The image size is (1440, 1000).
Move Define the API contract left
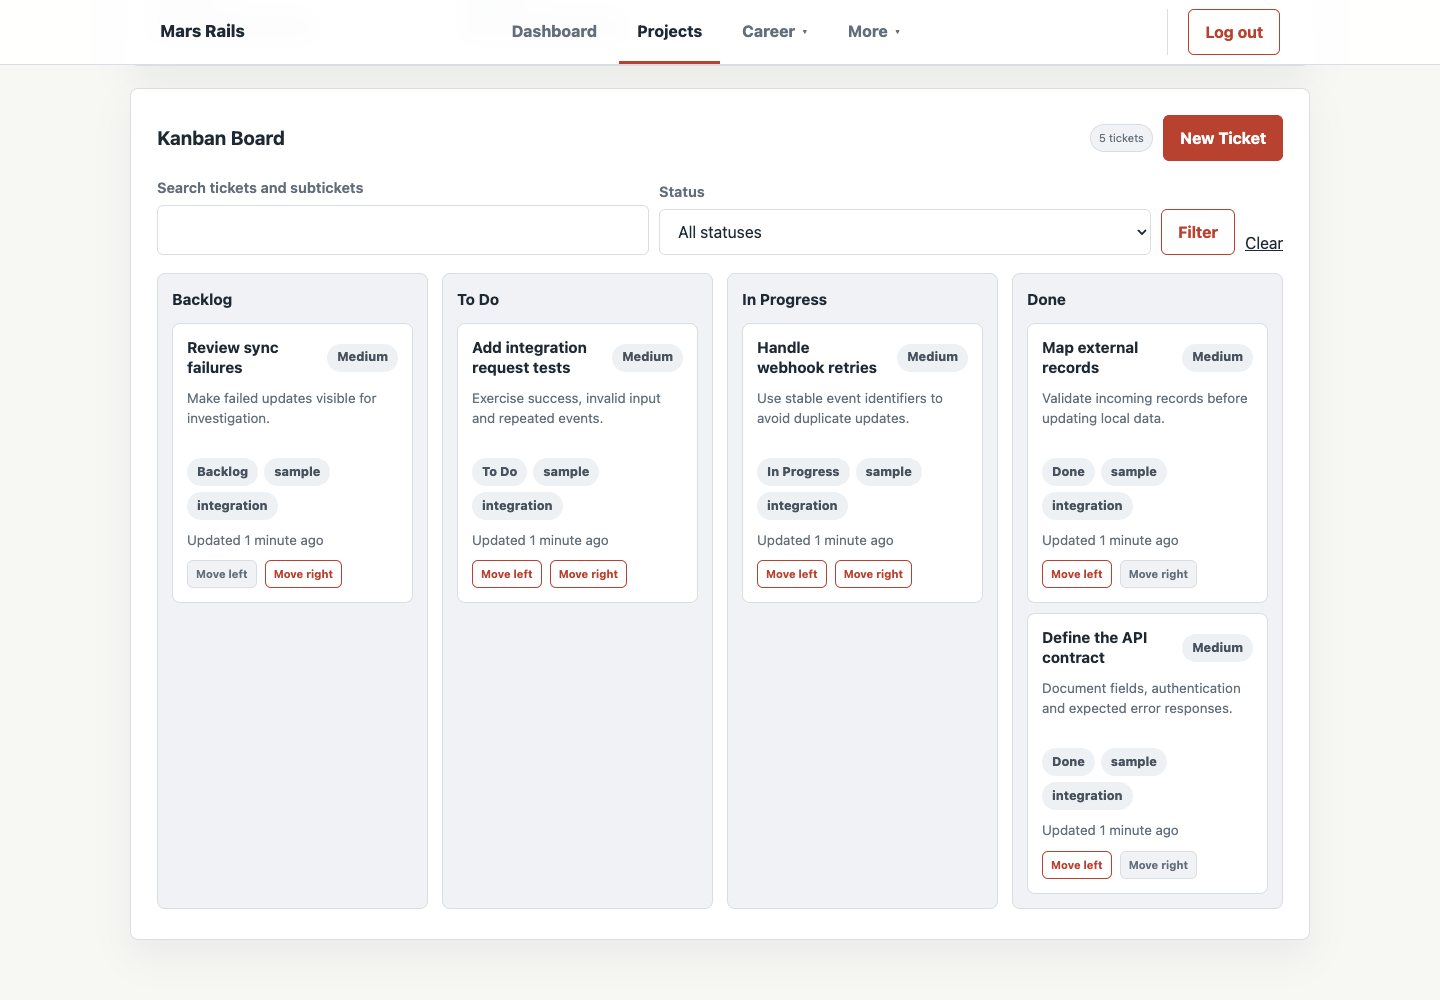(x=1077, y=865)
